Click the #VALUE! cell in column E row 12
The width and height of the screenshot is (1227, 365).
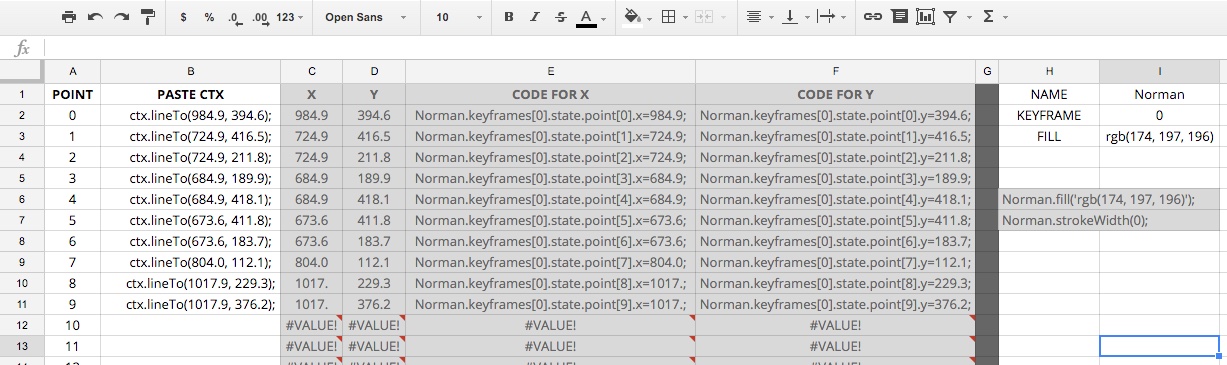pyautogui.click(x=550, y=325)
